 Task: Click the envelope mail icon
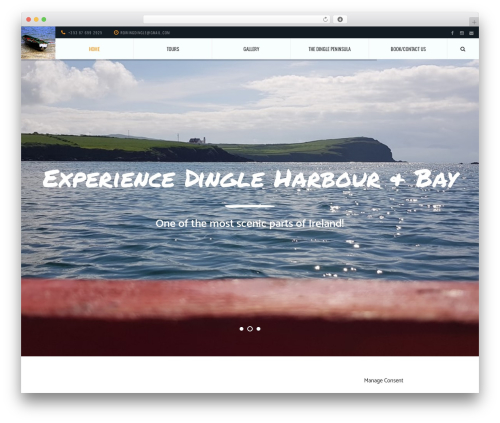pyautogui.click(x=471, y=33)
